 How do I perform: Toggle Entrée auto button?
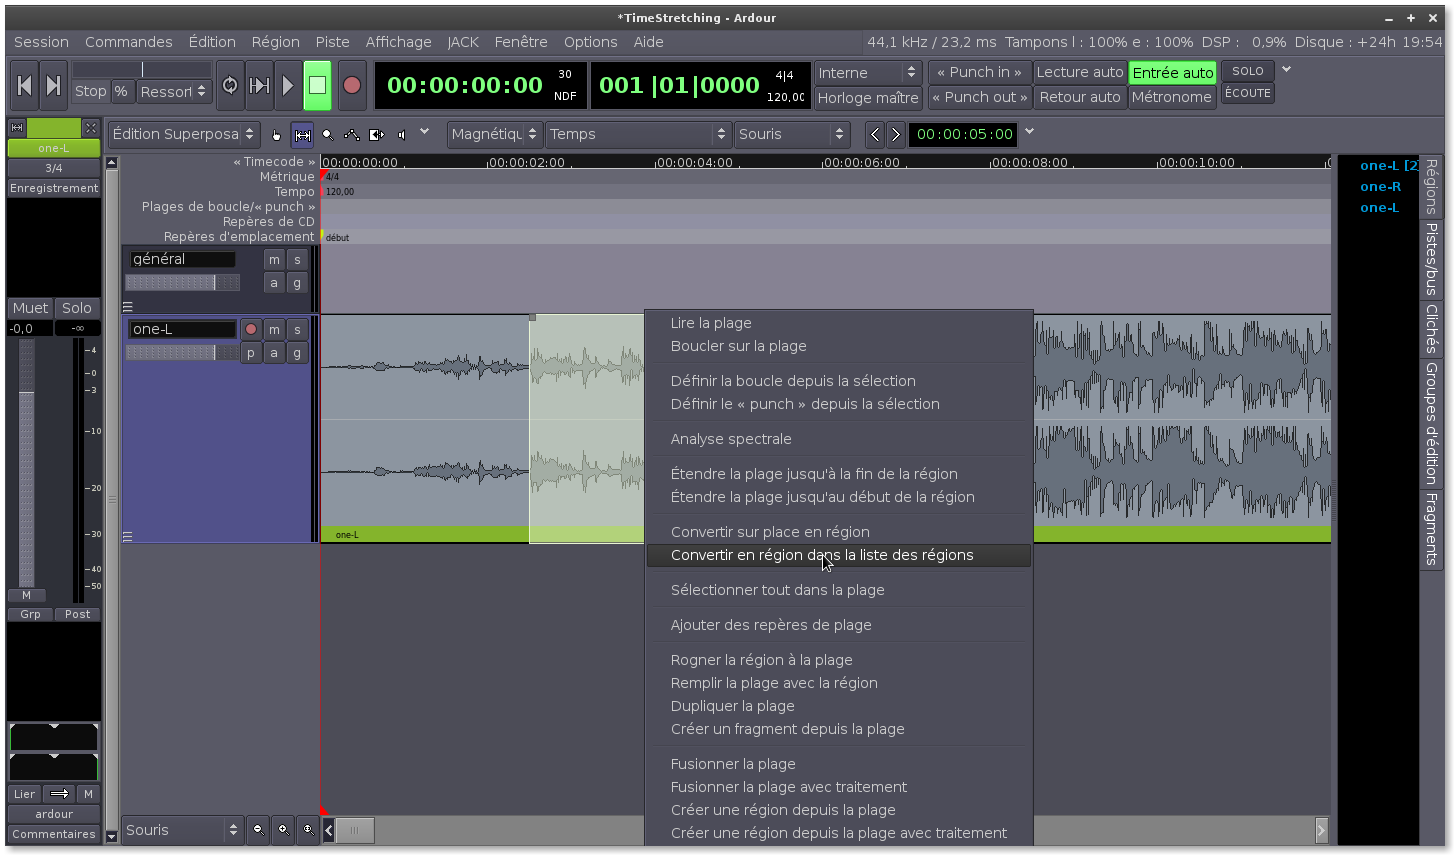coord(1172,72)
